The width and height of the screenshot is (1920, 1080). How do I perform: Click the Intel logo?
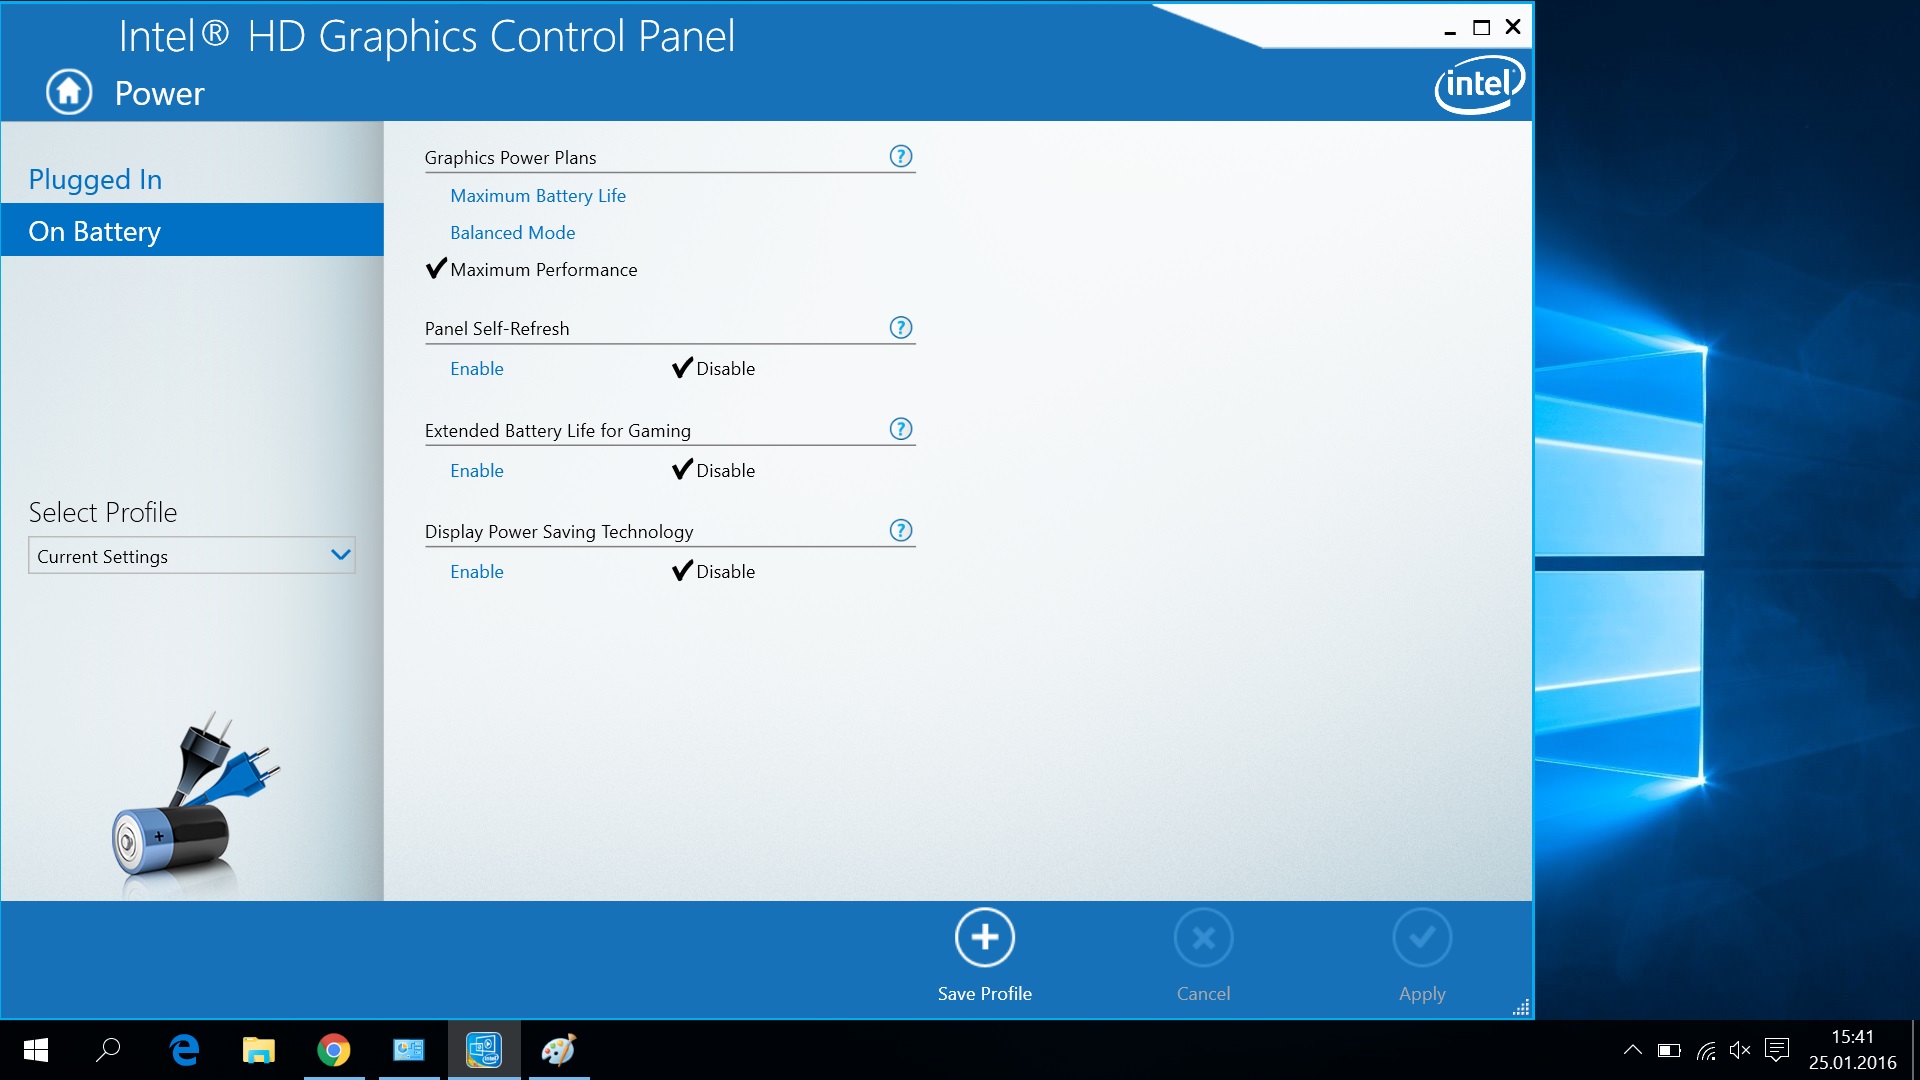coord(1480,84)
